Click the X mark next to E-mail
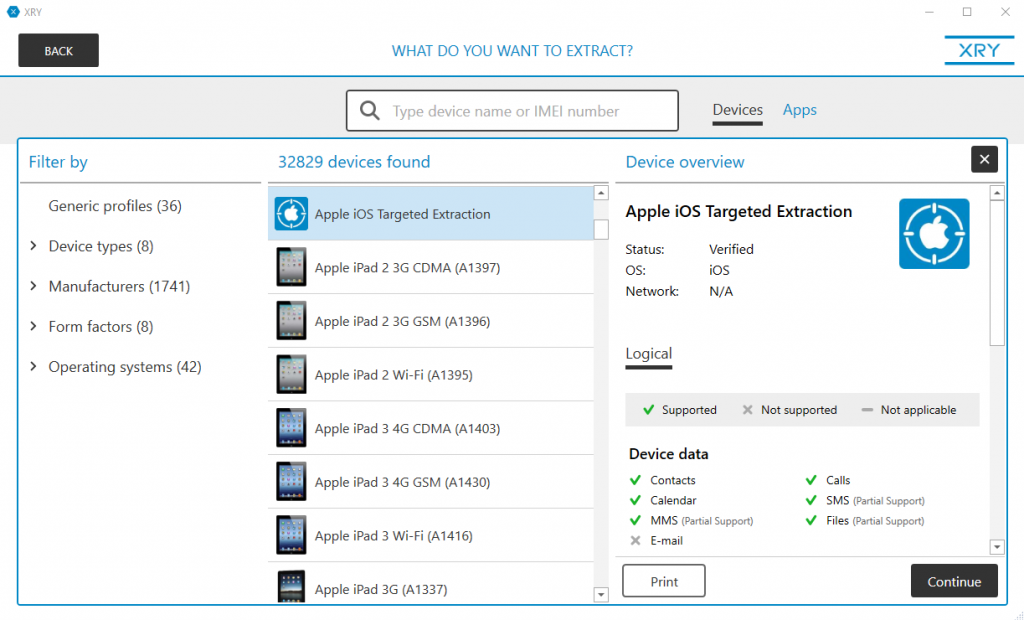The image size is (1024, 620). point(635,540)
